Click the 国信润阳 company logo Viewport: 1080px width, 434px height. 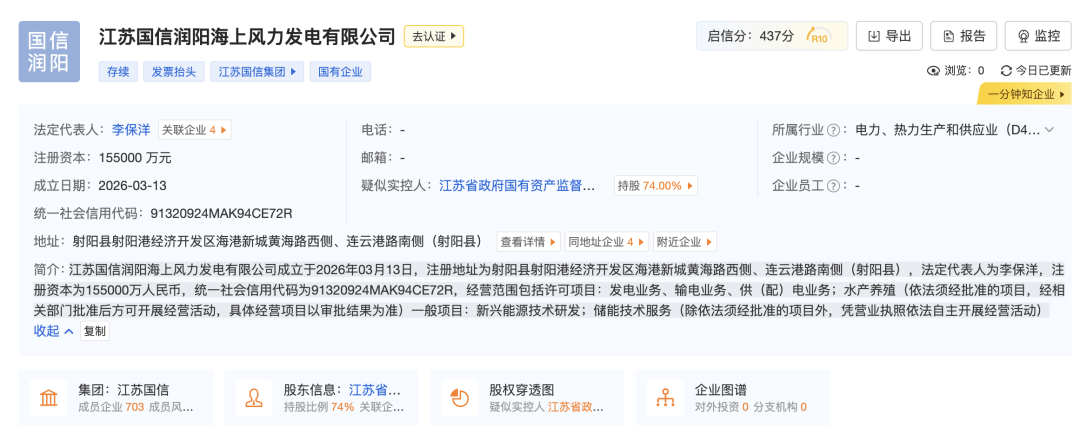pos(49,53)
